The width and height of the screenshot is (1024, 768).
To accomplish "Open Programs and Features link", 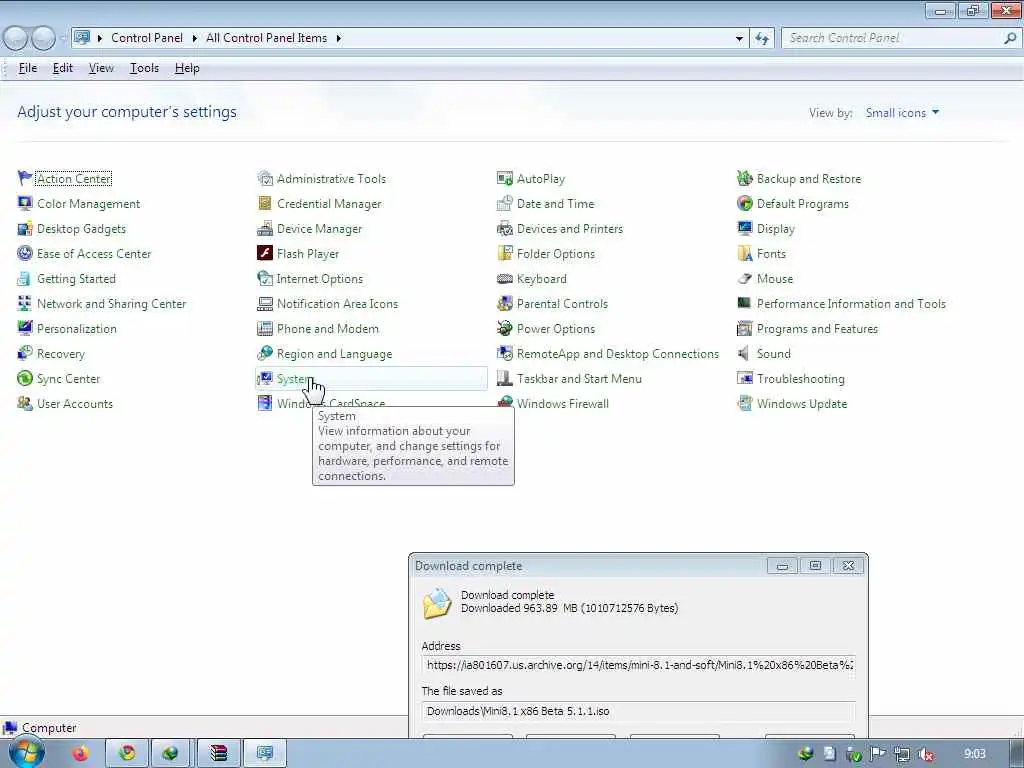I will (x=817, y=328).
